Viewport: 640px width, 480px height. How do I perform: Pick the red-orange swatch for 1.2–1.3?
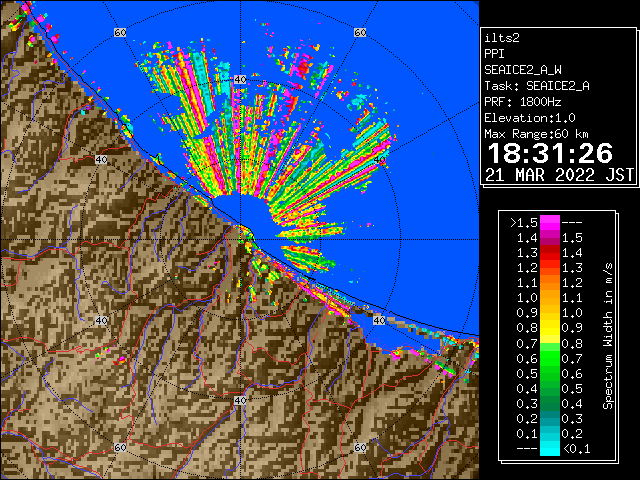(550, 268)
